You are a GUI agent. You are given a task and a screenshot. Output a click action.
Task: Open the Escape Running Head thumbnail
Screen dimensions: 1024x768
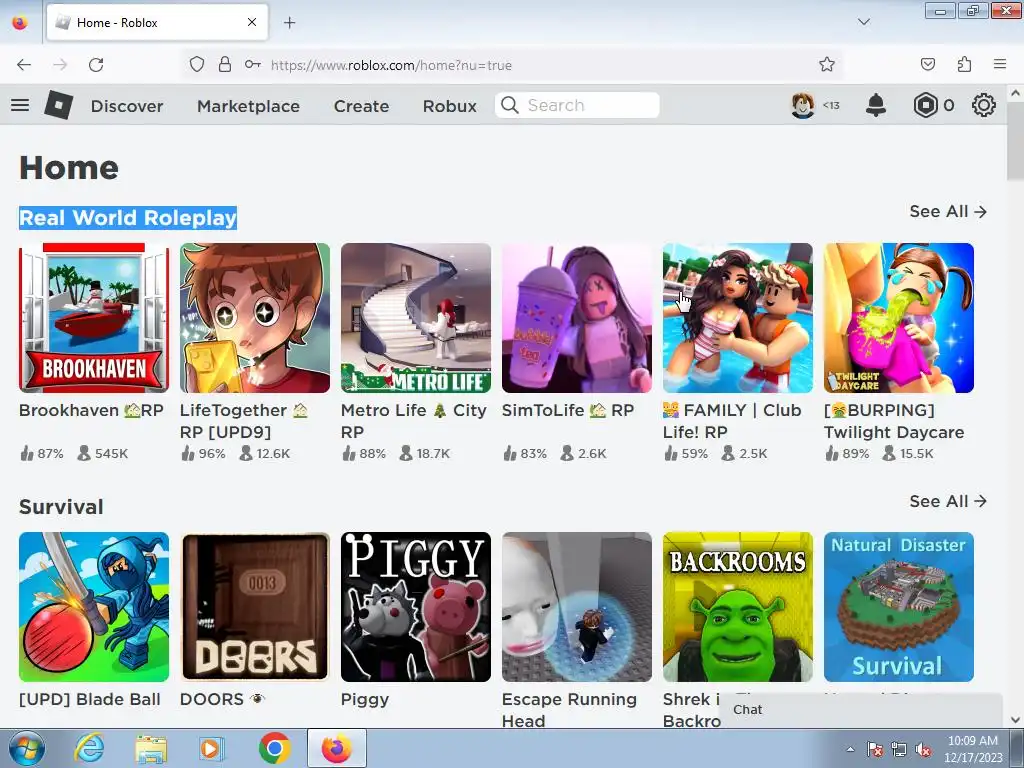577,607
